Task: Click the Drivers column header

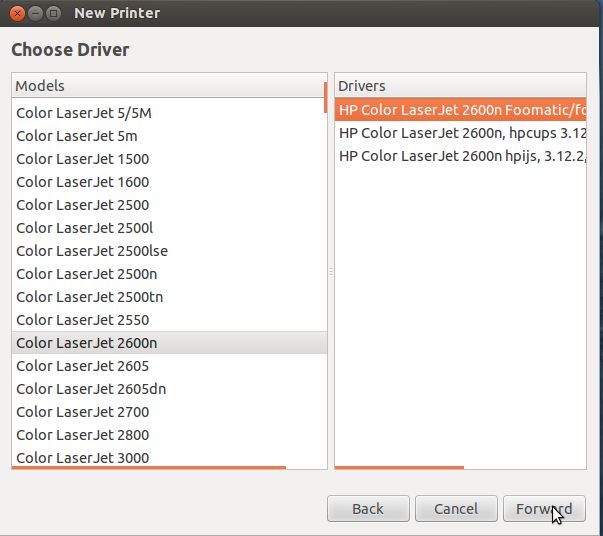Action: pos(460,86)
